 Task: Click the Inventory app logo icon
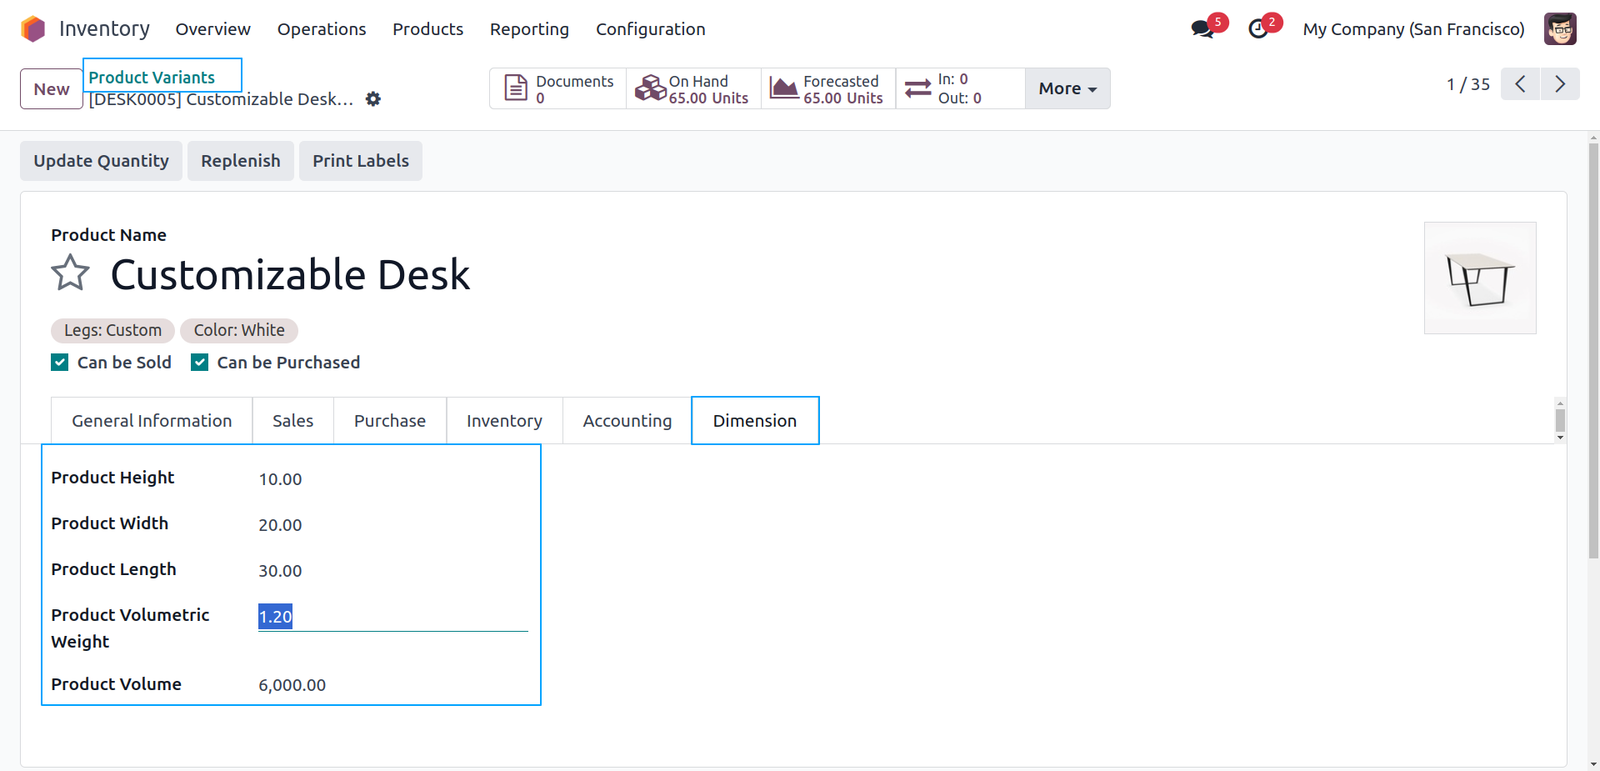coord(33,29)
